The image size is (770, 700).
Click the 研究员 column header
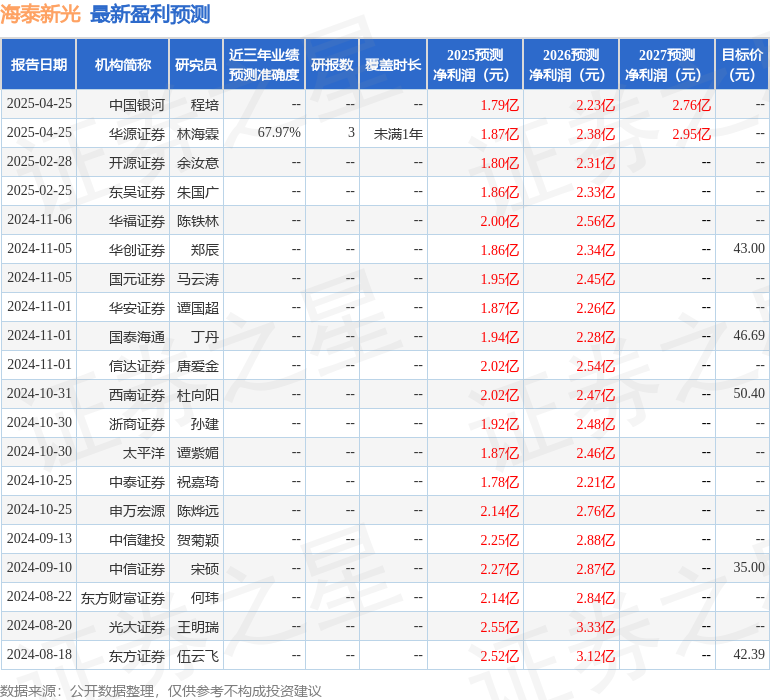pos(196,64)
